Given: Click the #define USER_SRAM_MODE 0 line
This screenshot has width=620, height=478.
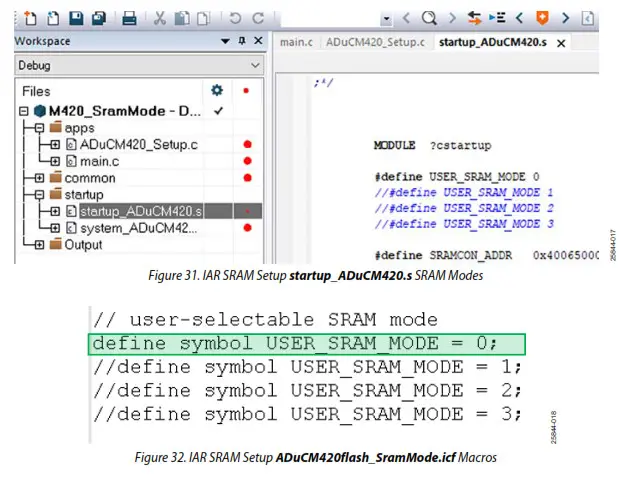Looking at the screenshot, I should (457, 176).
